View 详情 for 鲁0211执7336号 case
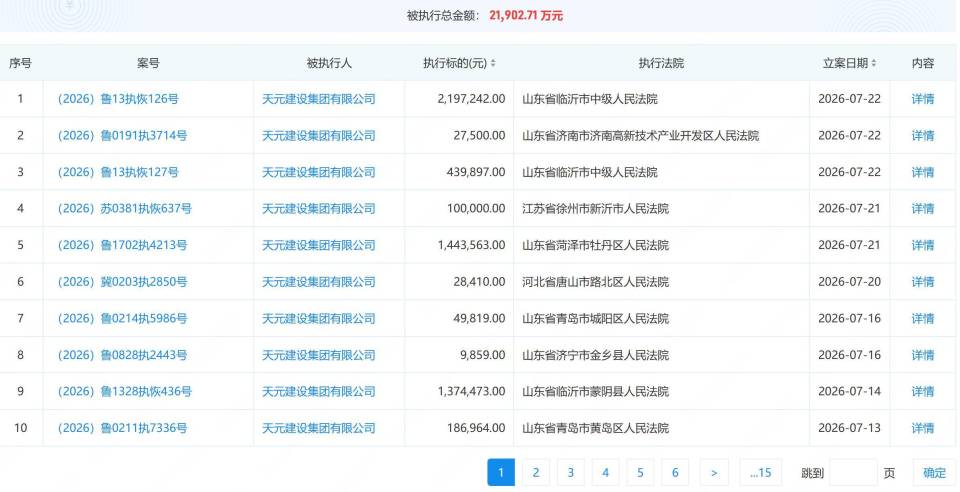 (923, 428)
